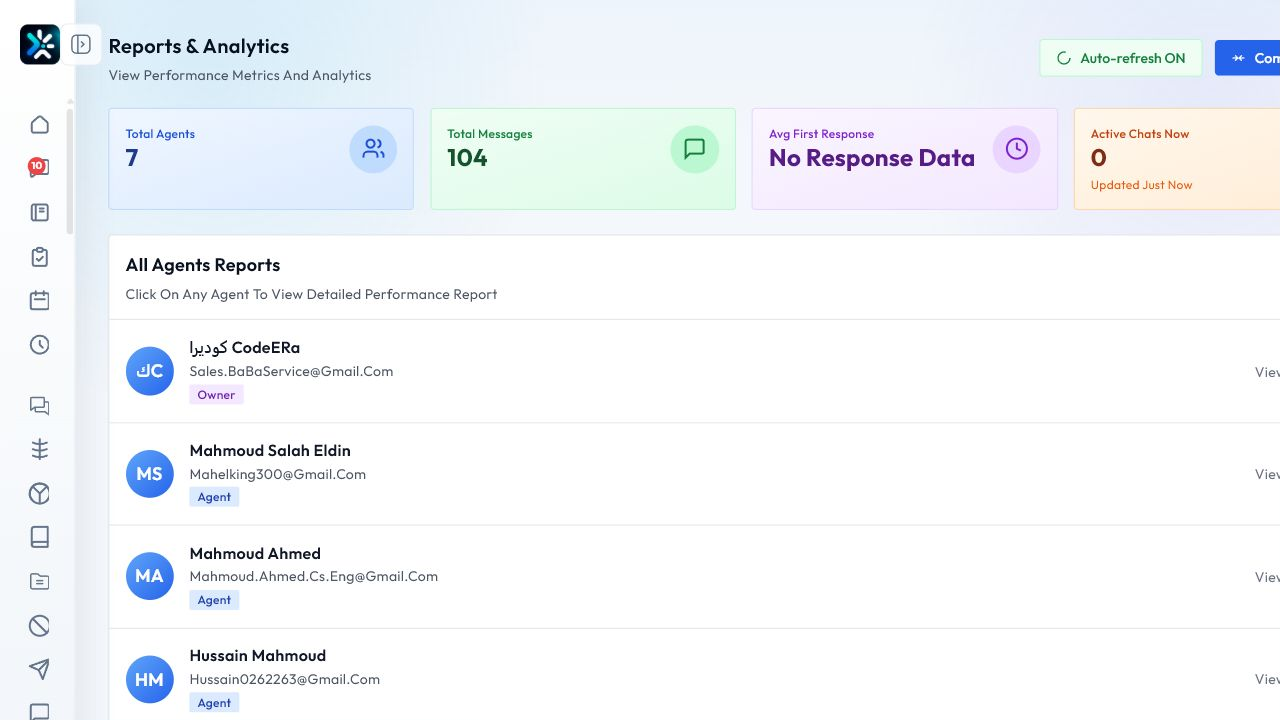
Task: Open Mahmoud Salah Eldin's agent report
Action: [x=694, y=475]
